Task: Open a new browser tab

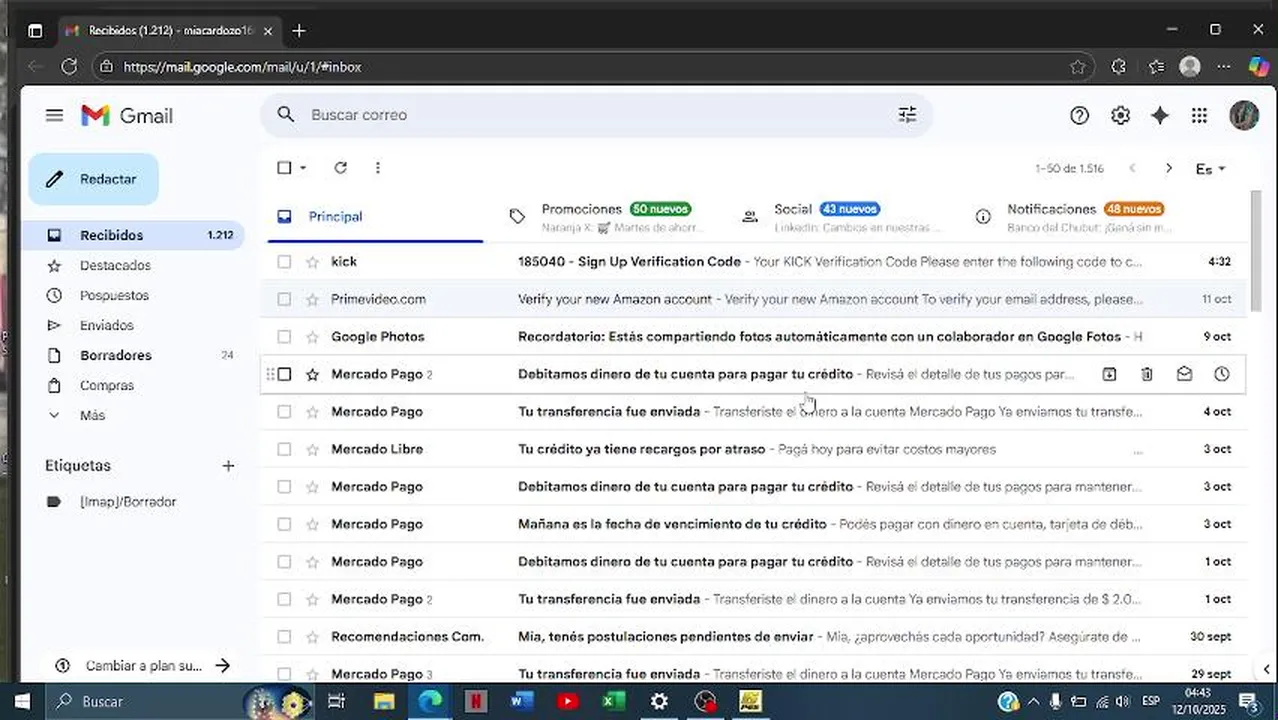Action: click(x=299, y=31)
